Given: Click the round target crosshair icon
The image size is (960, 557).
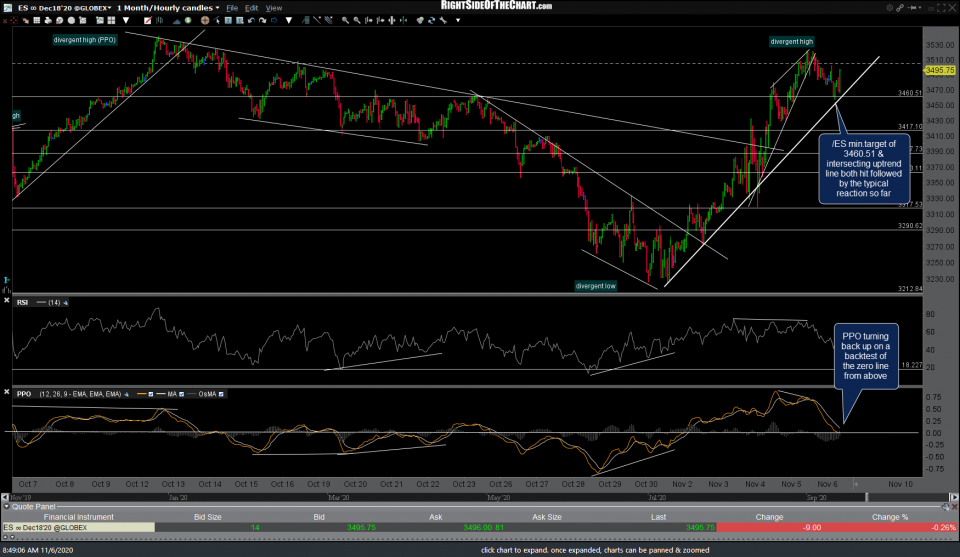Looking at the screenshot, I should (205, 20).
